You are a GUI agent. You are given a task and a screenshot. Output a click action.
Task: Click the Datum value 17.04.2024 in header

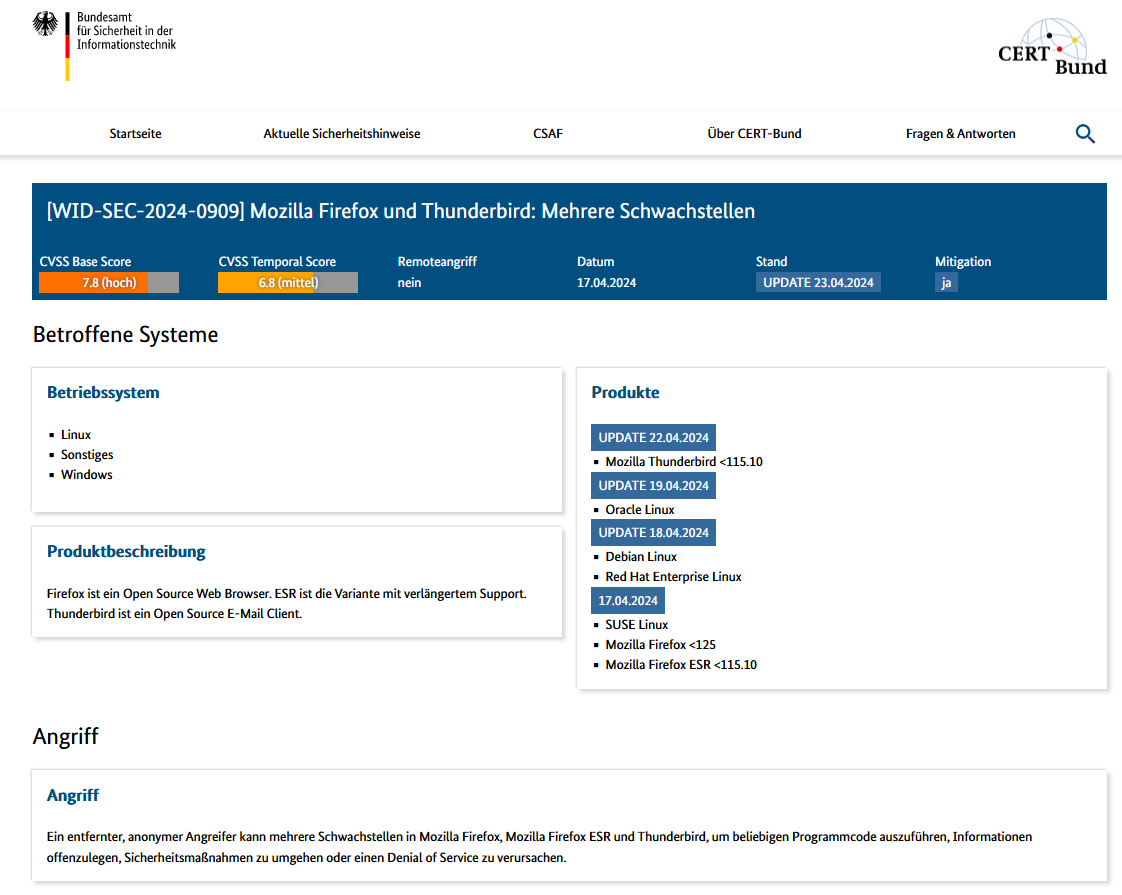pos(607,283)
